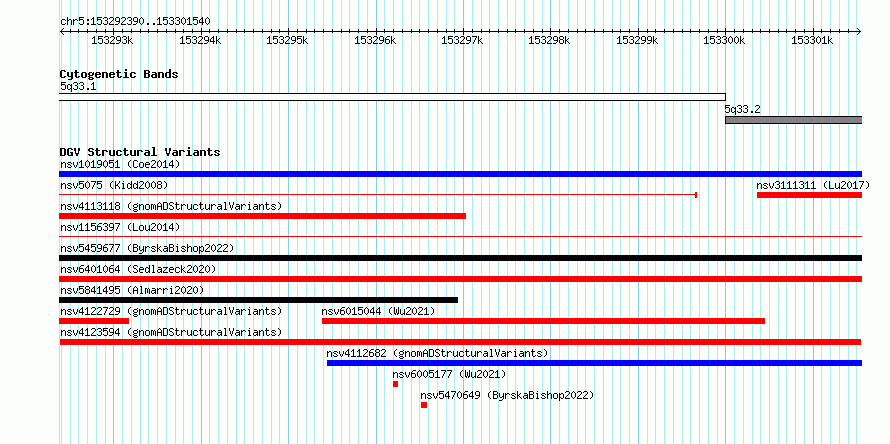Image resolution: width=890 pixels, height=444 pixels.
Task: Click the nsv5075 (Kidd2008) label
Action: click(114, 185)
